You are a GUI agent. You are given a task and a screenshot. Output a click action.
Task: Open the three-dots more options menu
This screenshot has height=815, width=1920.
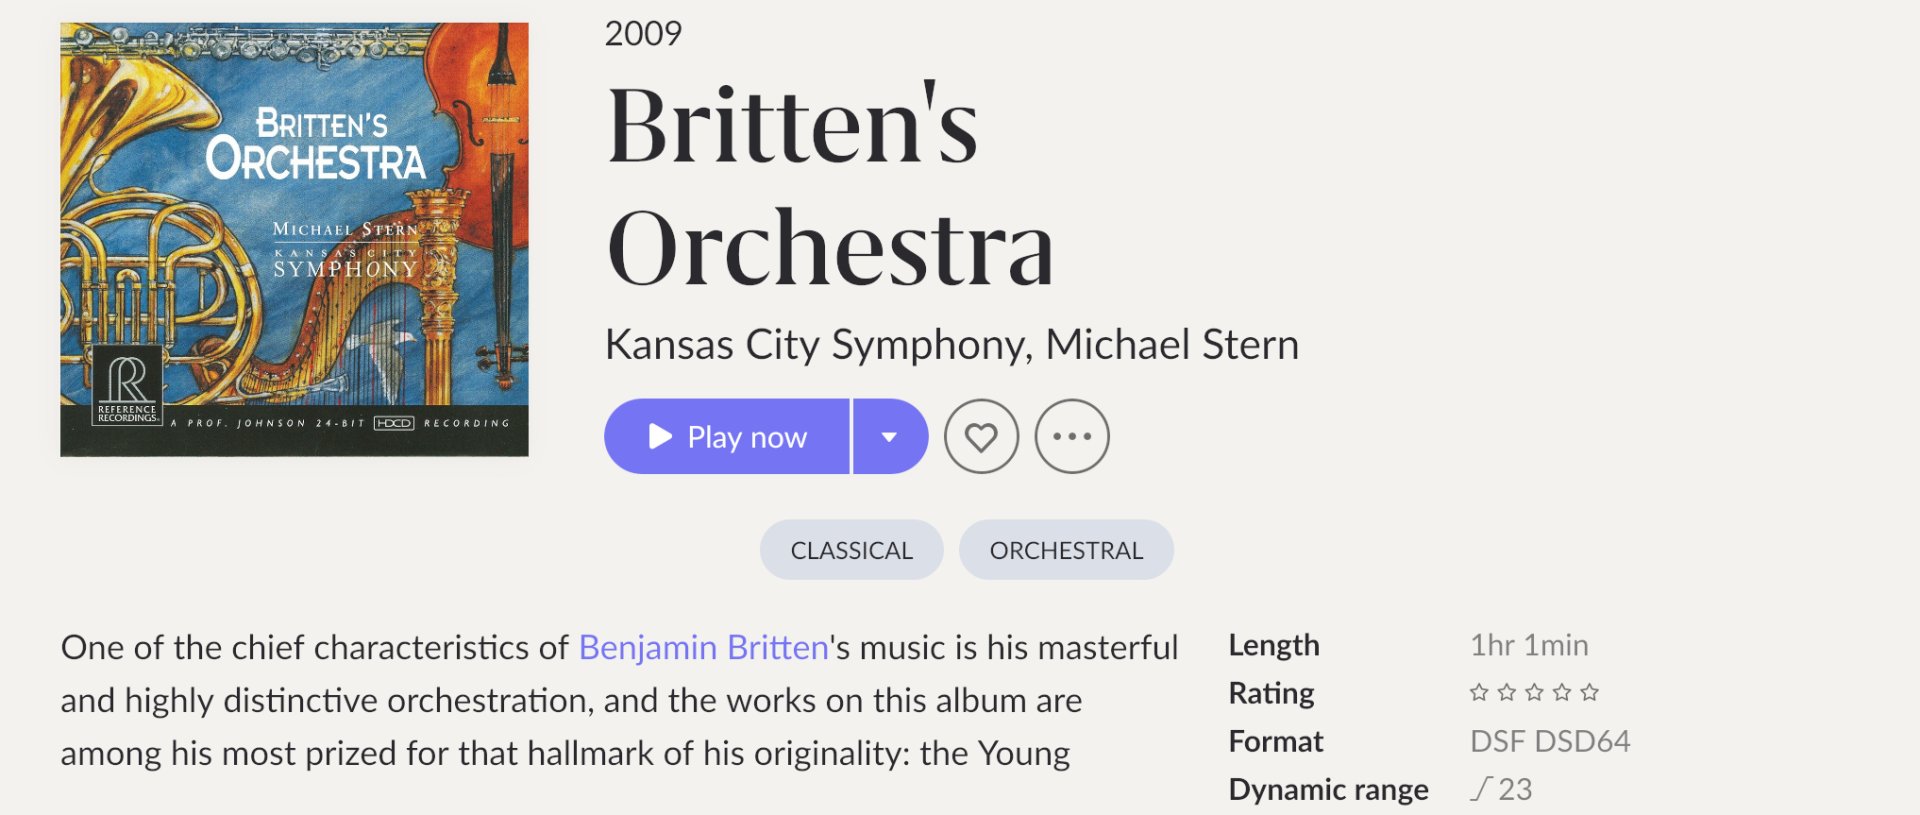tap(1072, 437)
